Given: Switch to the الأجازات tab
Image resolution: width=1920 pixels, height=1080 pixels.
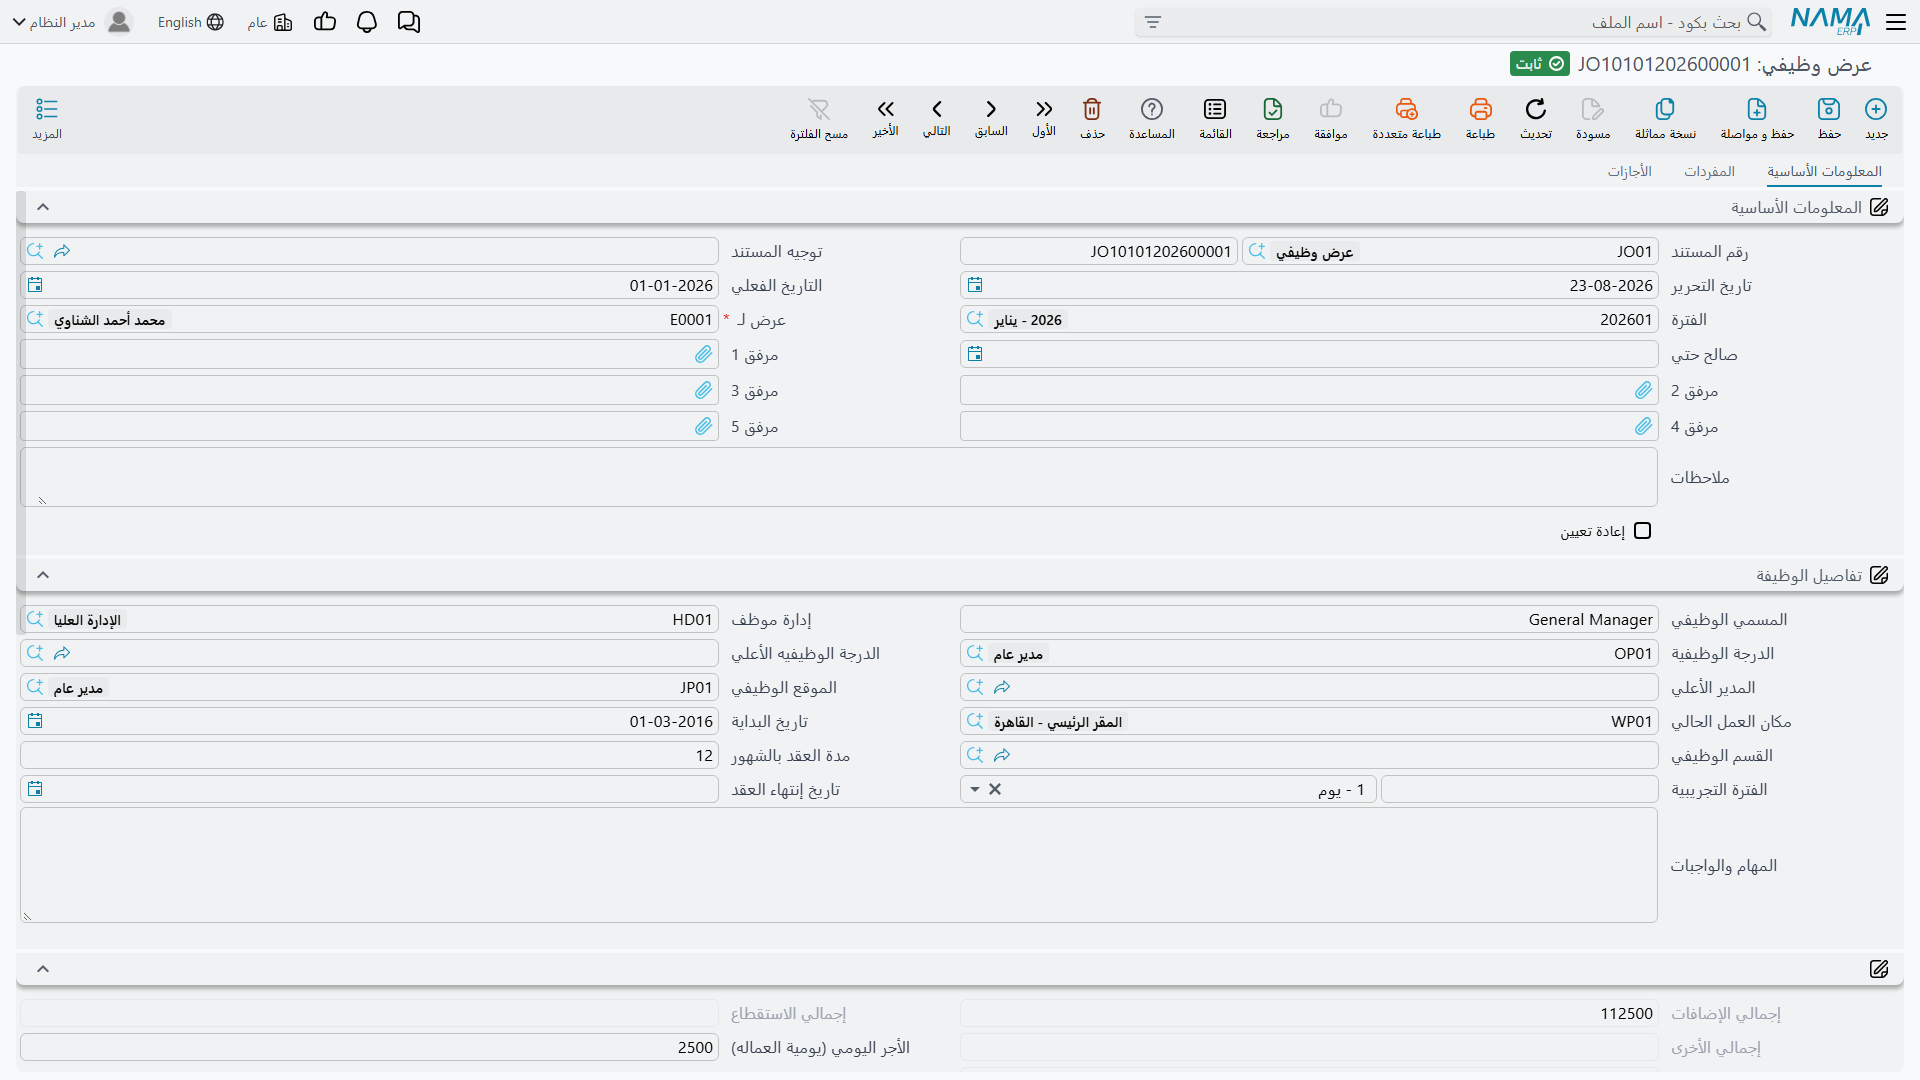Looking at the screenshot, I should coord(1630,172).
